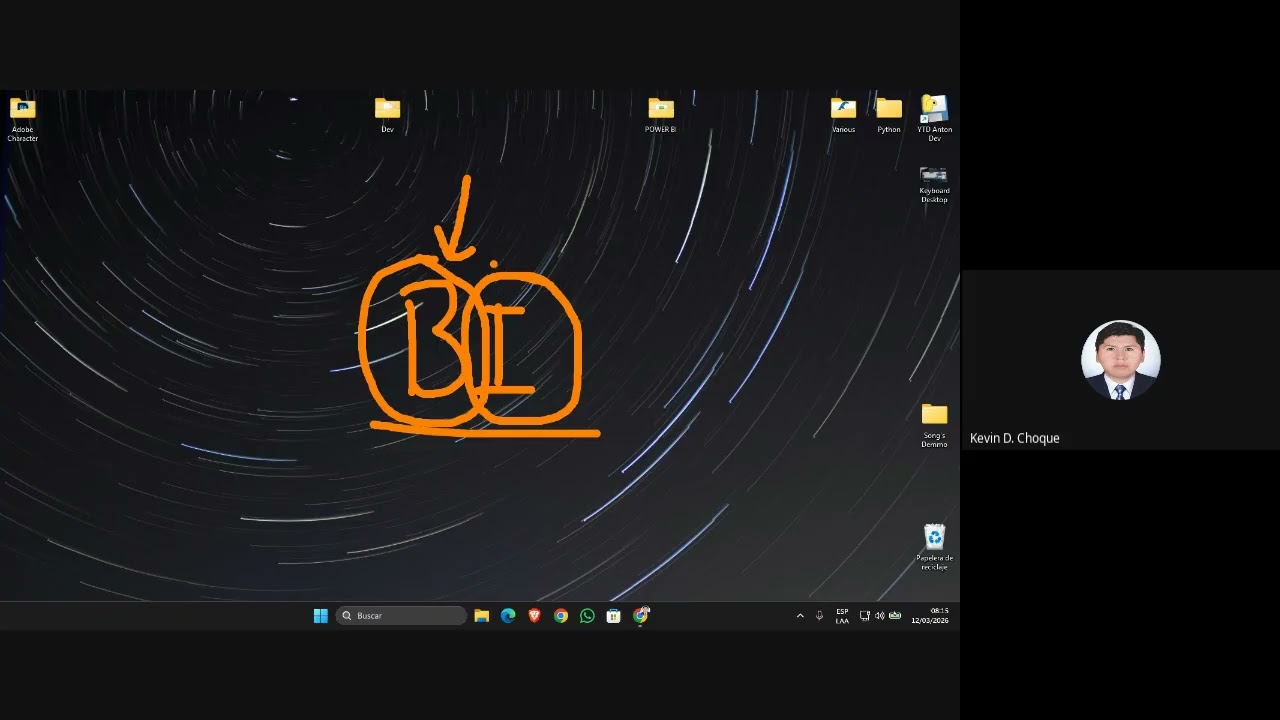1280x720 pixels.
Task: Select the Keyboard Desktop icon
Action: (x=934, y=184)
